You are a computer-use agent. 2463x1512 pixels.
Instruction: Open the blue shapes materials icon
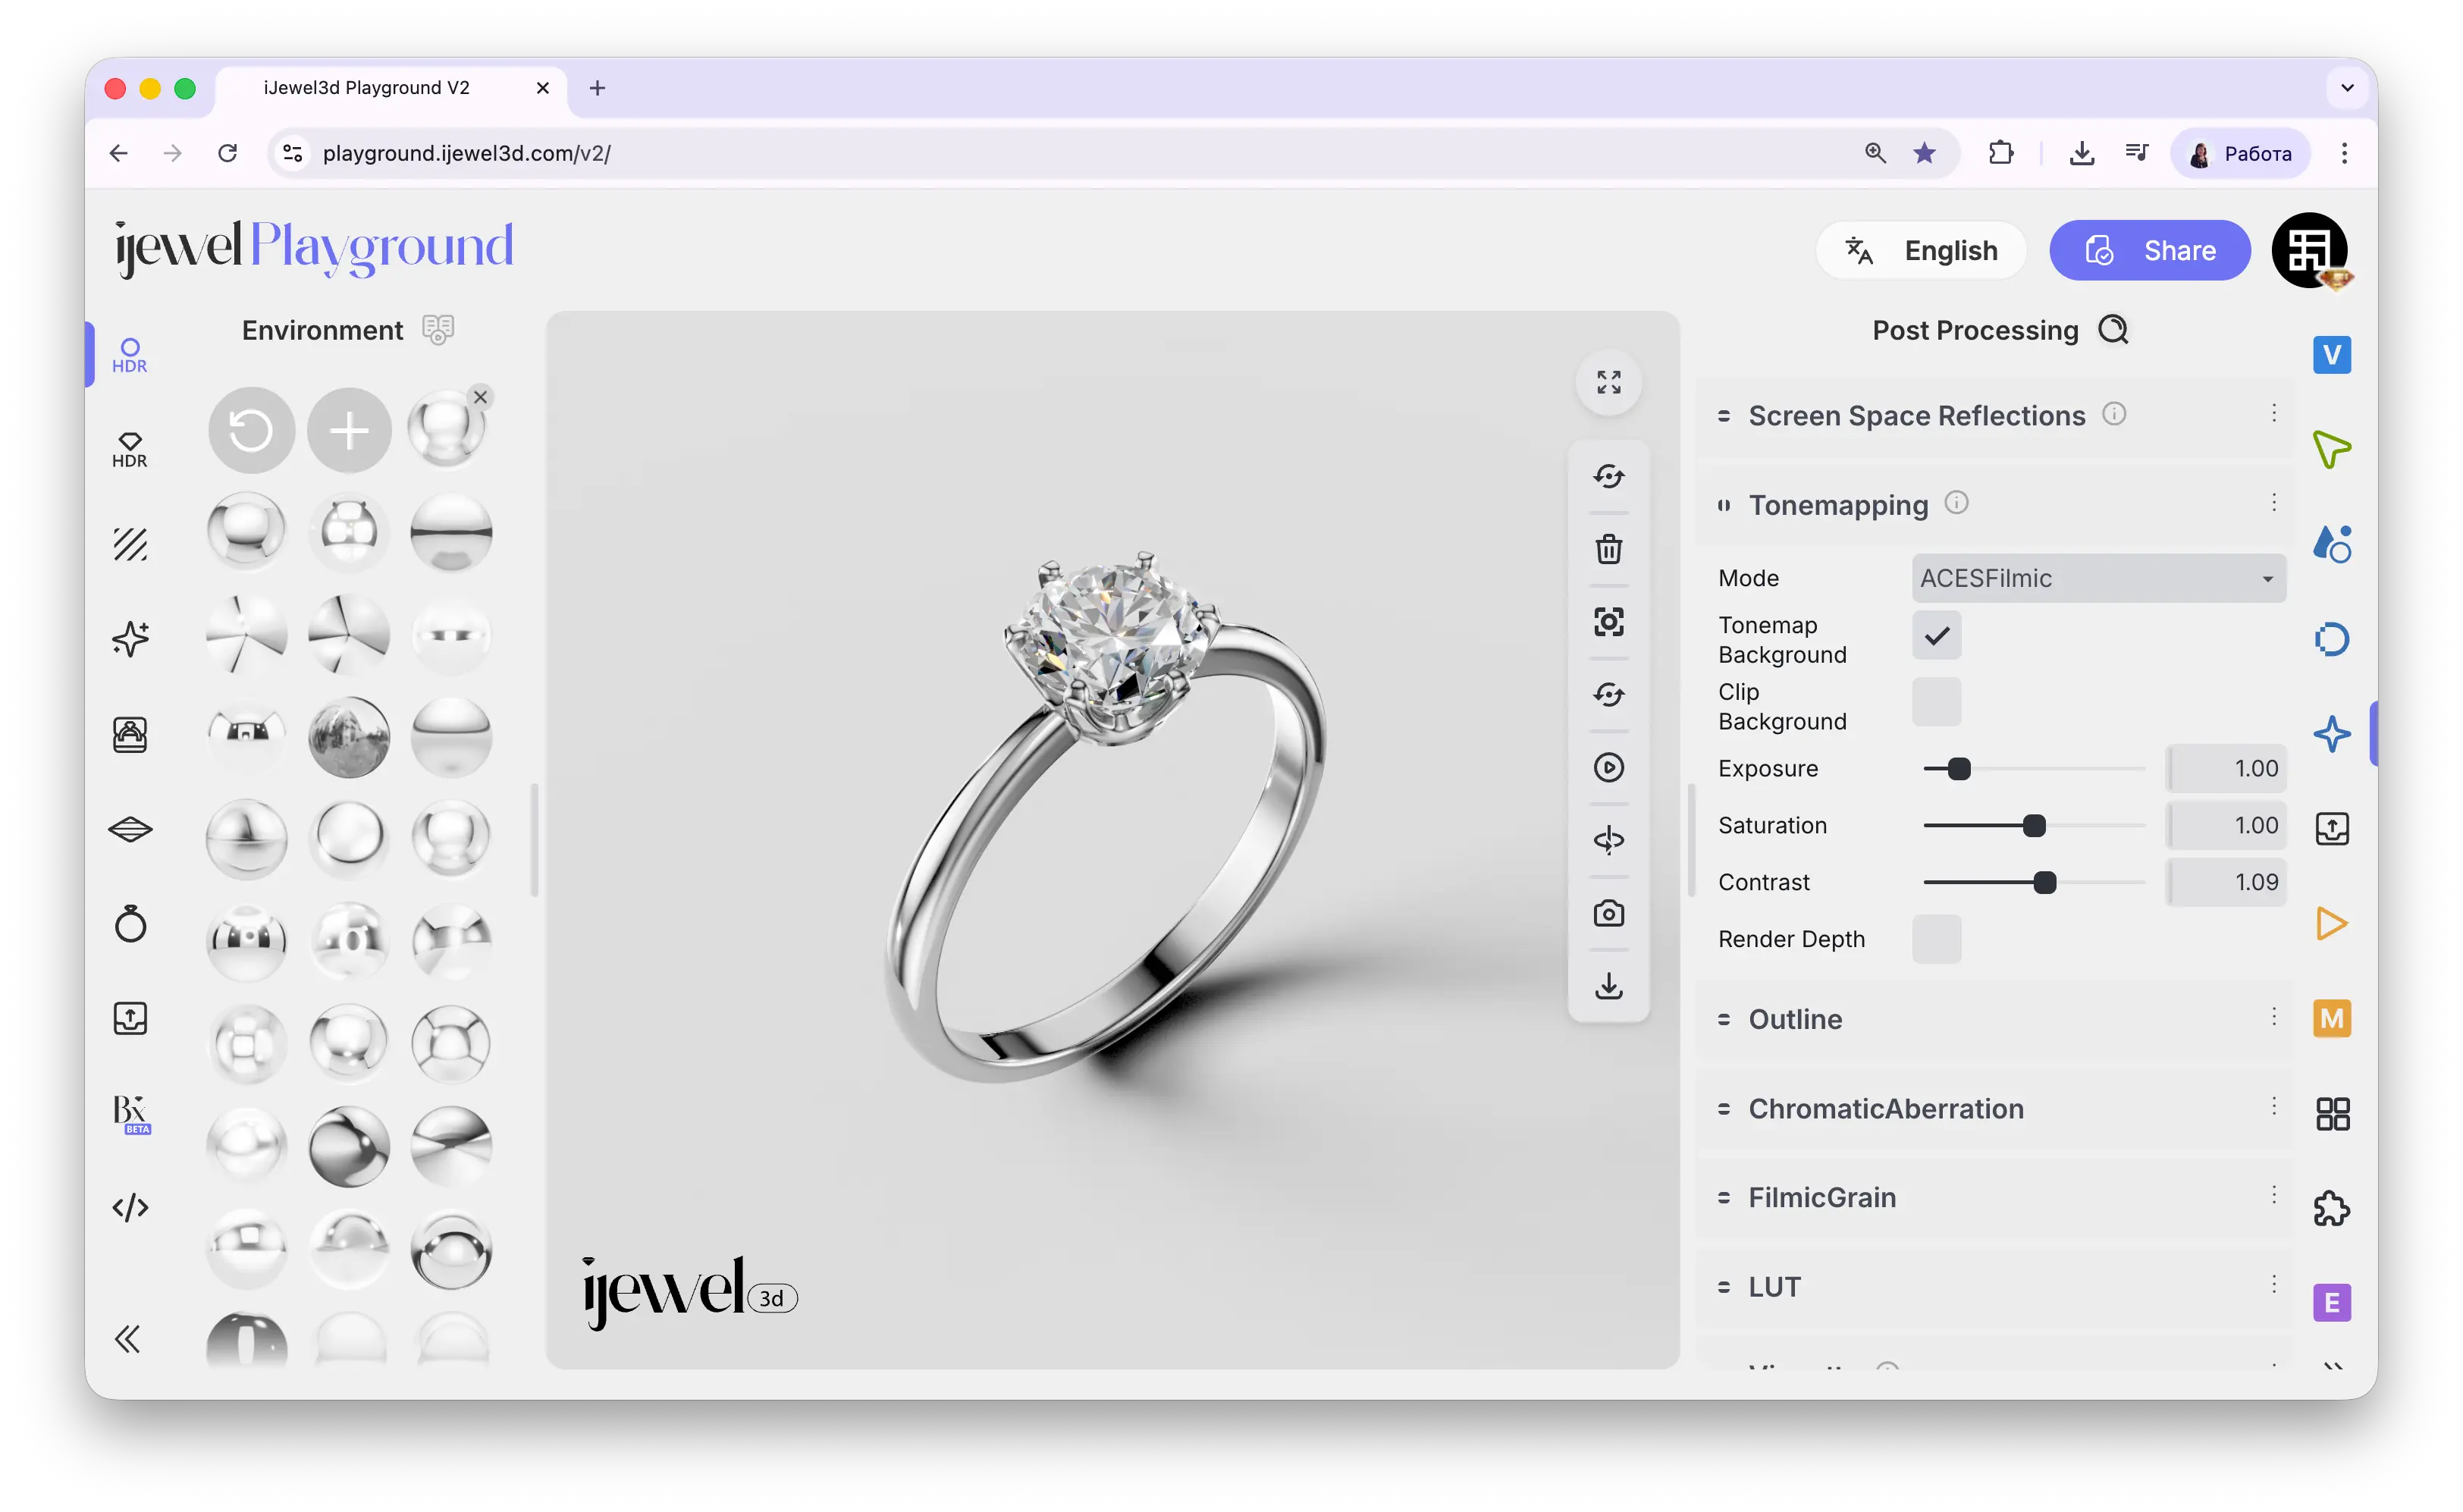pos(2331,544)
